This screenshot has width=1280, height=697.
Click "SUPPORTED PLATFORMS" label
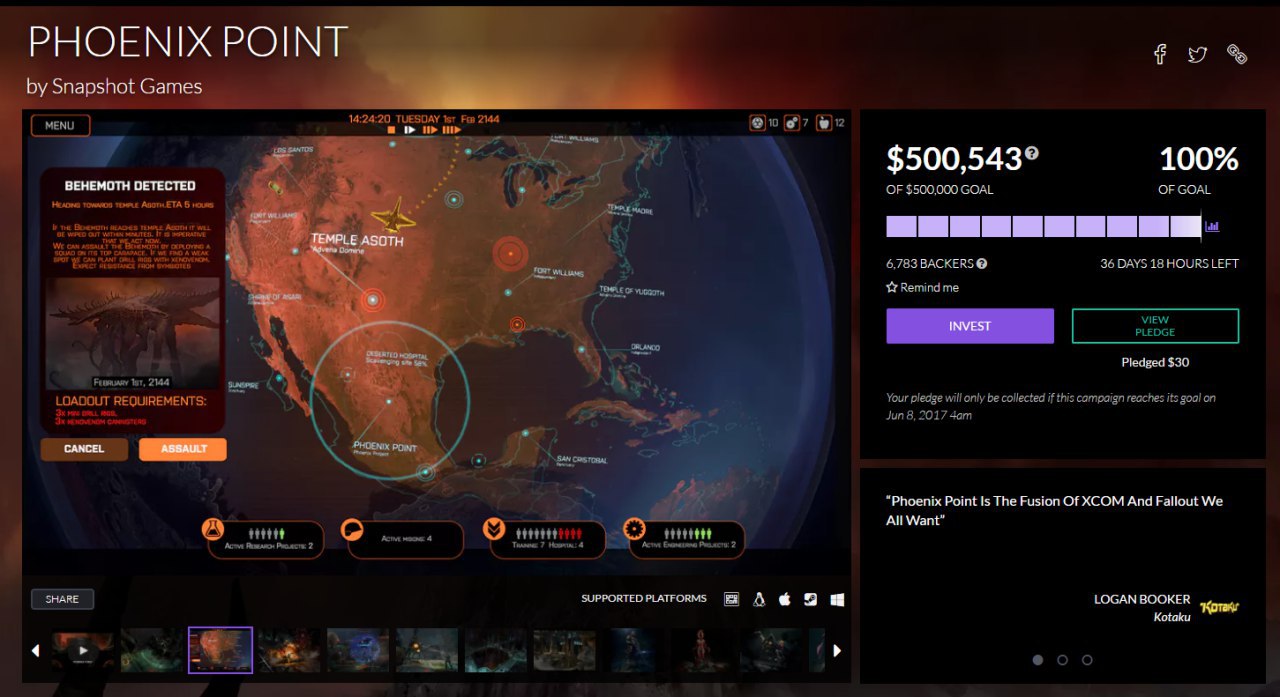click(644, 599)
